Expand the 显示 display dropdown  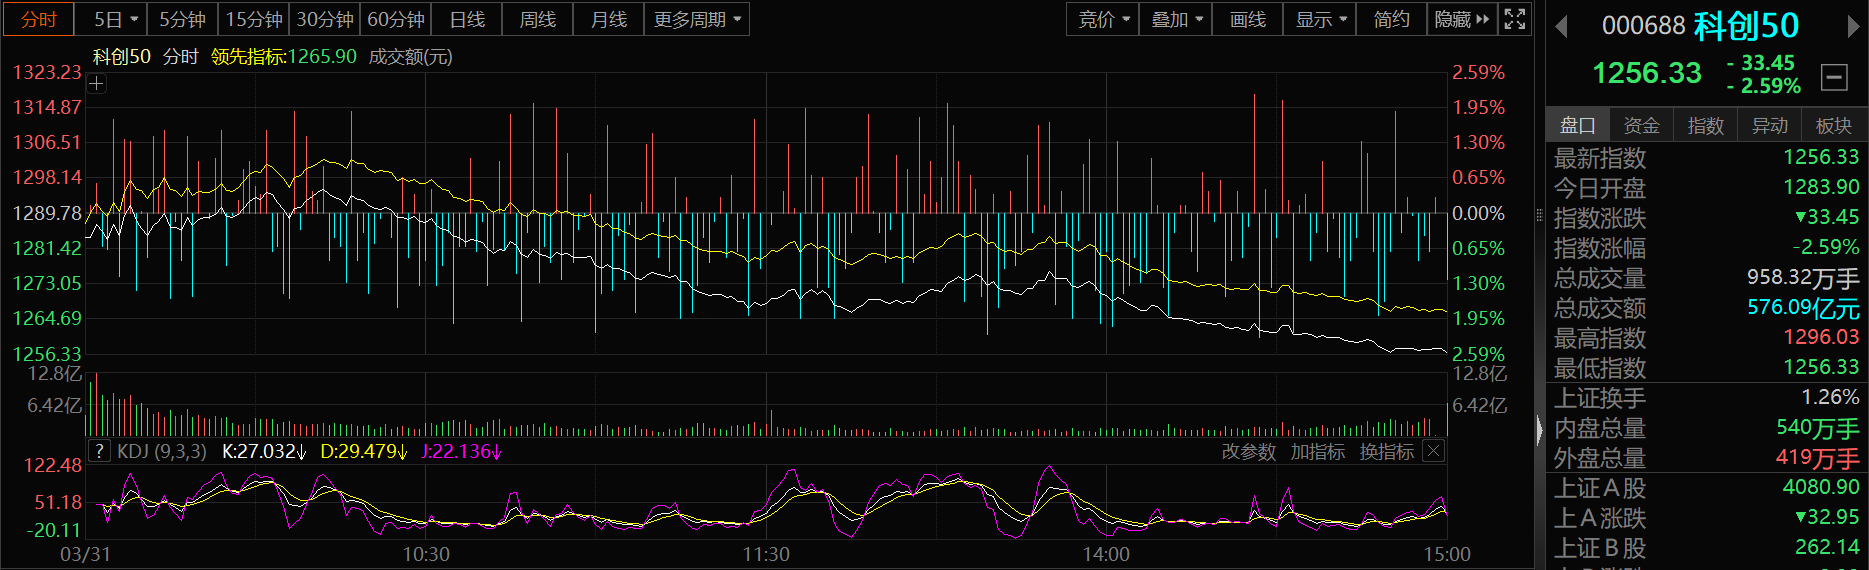(x=1320, y=19)
